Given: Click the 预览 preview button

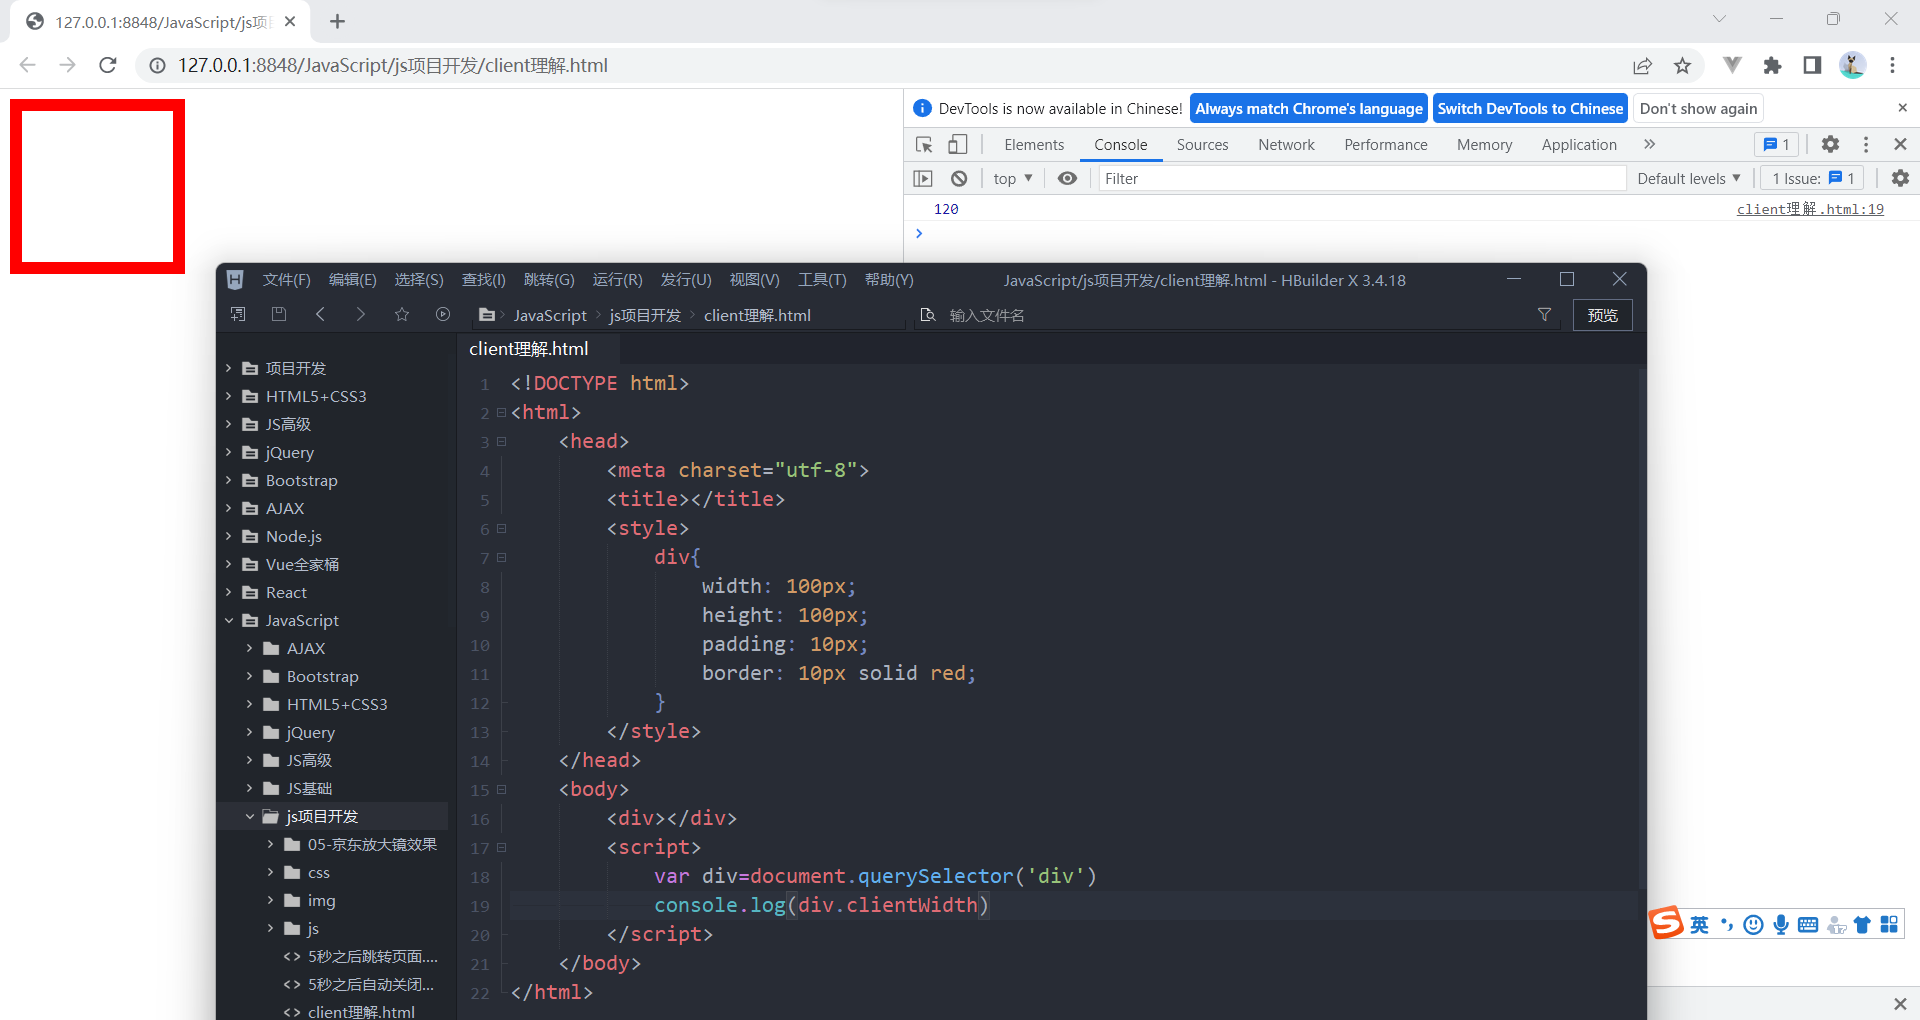Looking at the screenshot, I should tap(1602, 315).
